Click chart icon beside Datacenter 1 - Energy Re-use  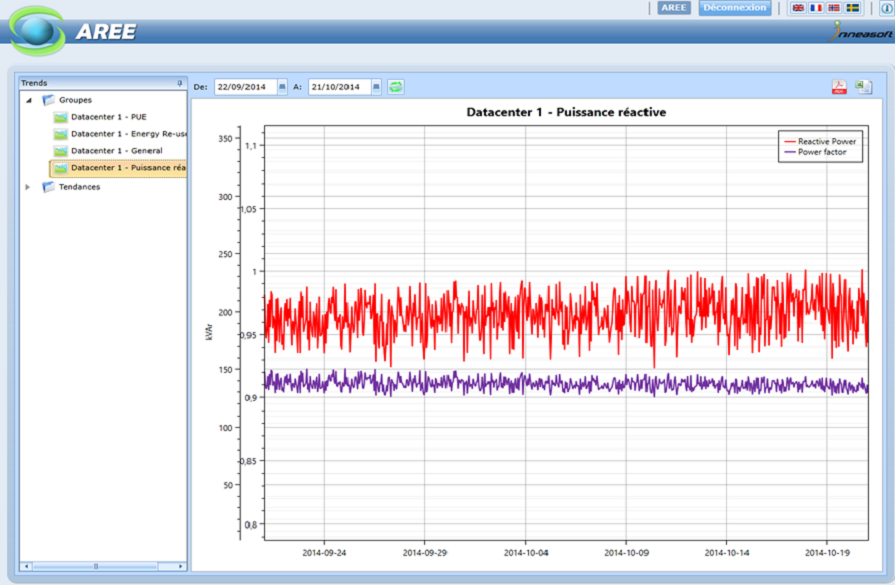[61, 134]
